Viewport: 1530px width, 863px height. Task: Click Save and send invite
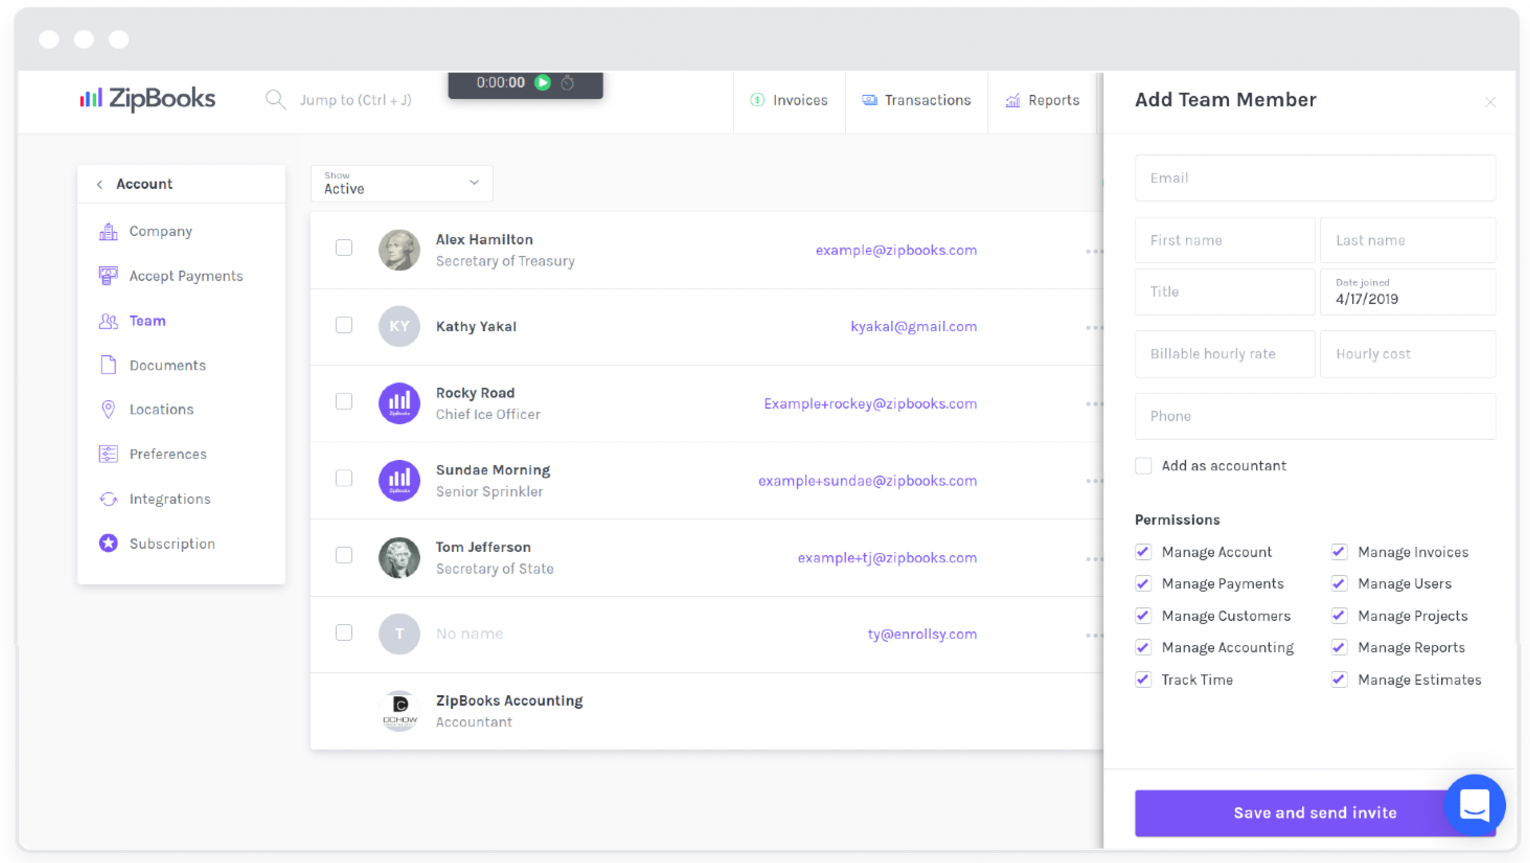tap(1315, 813)
